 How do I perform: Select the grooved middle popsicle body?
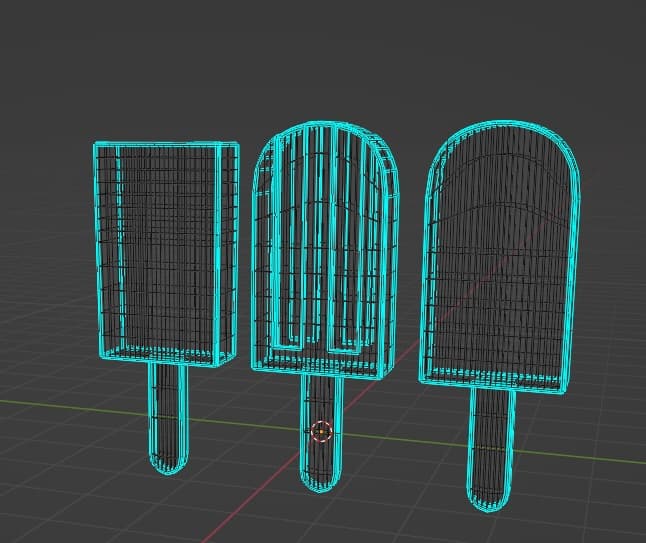coord(325,250)
